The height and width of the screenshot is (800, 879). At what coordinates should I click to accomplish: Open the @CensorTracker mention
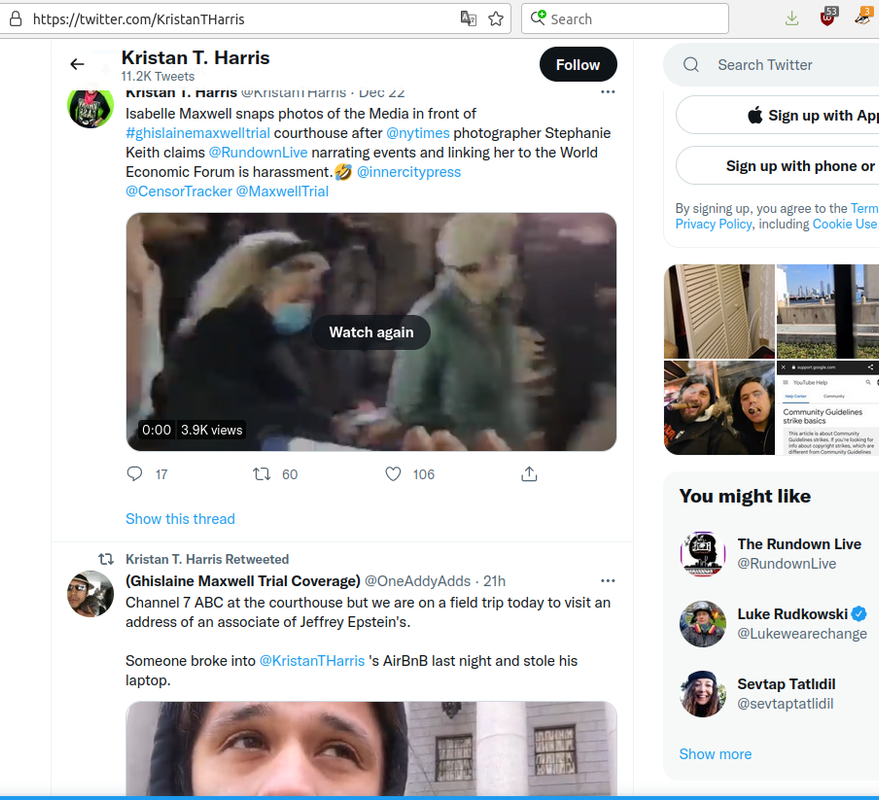(x=179, y=192)
